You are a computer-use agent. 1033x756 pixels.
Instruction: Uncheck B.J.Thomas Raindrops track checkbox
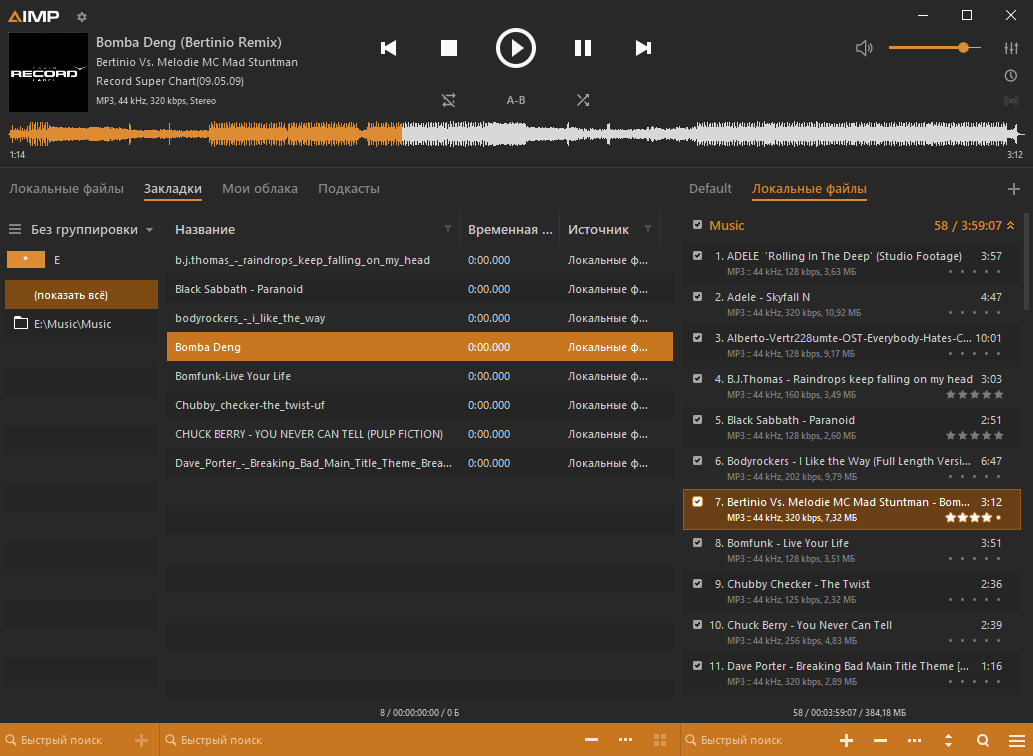[698, 379]
